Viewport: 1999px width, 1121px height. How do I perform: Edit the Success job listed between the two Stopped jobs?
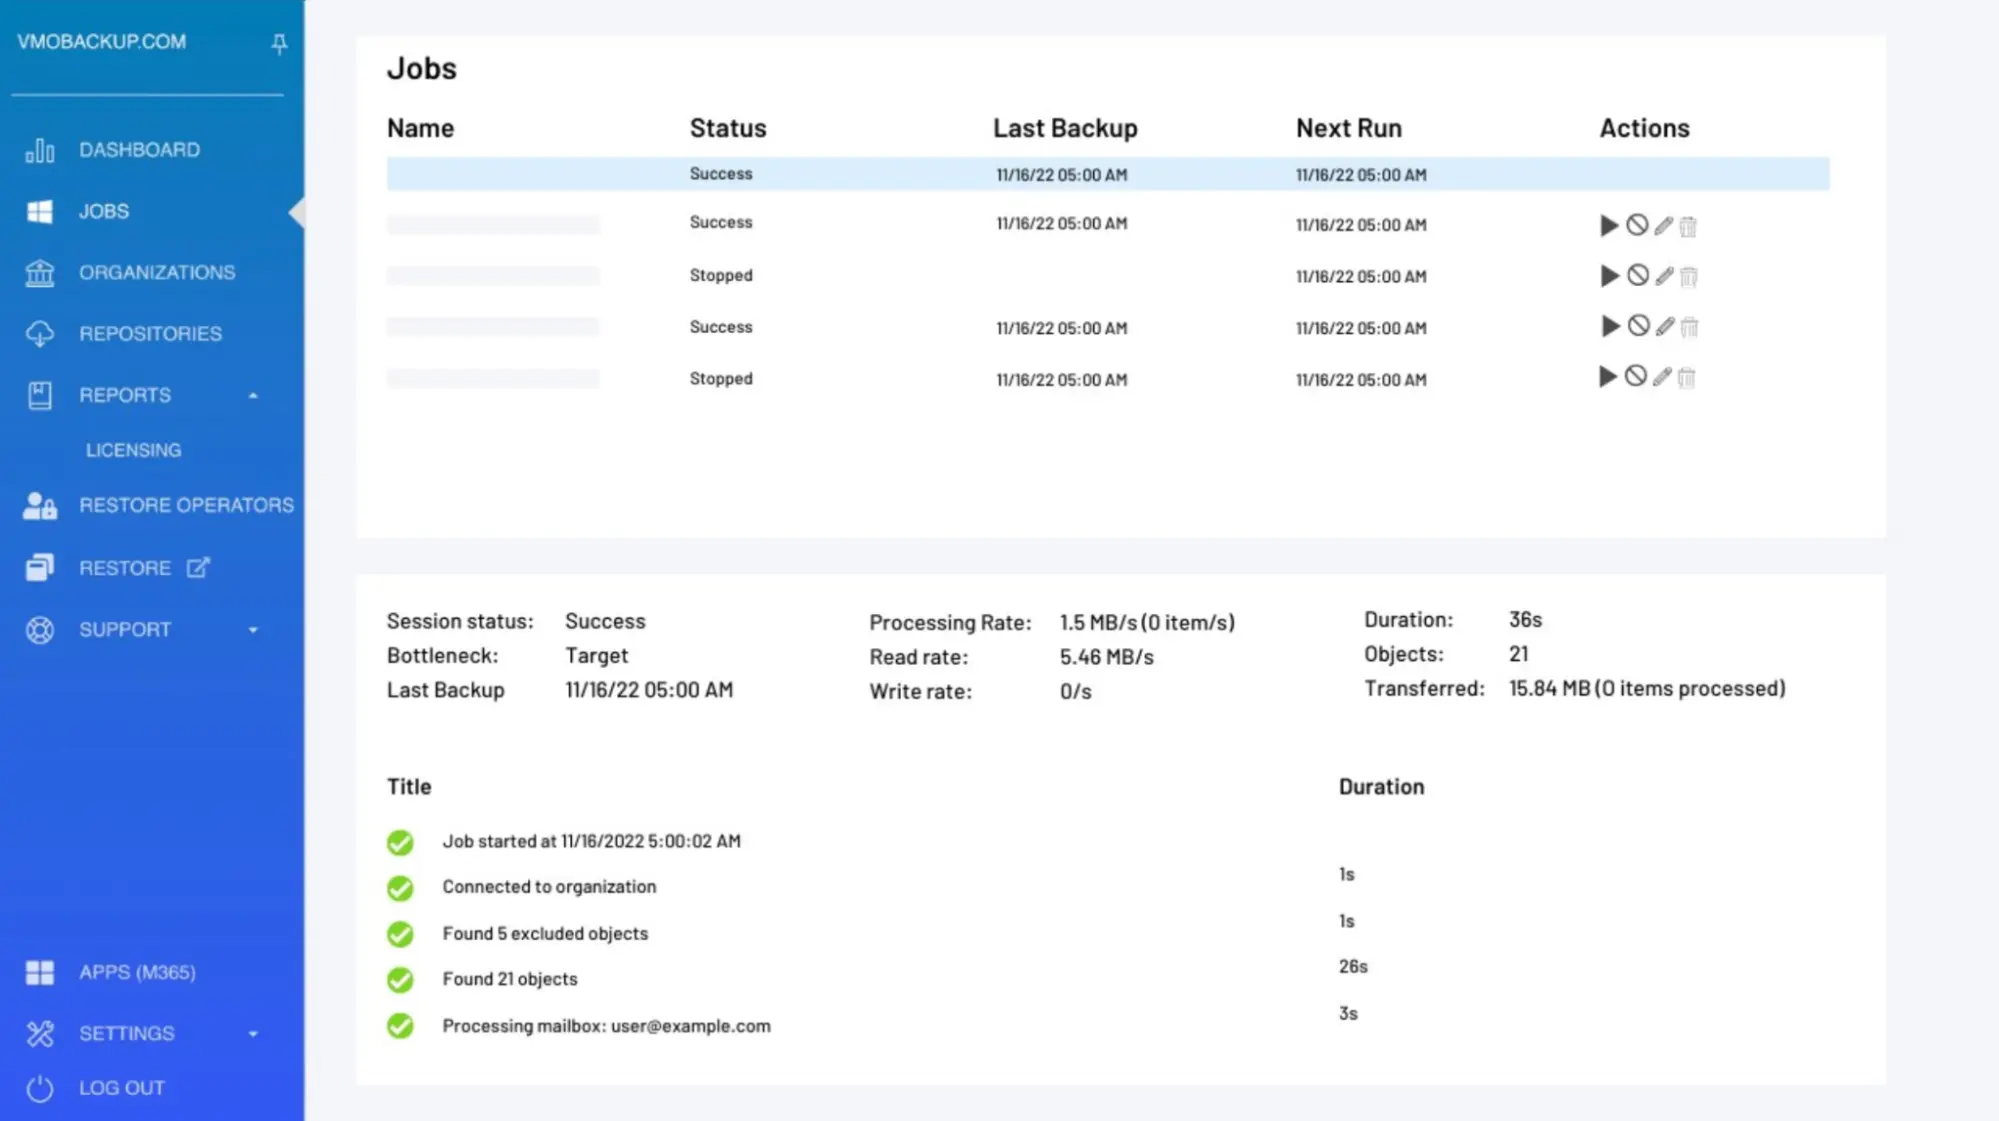pos(1665,327)
